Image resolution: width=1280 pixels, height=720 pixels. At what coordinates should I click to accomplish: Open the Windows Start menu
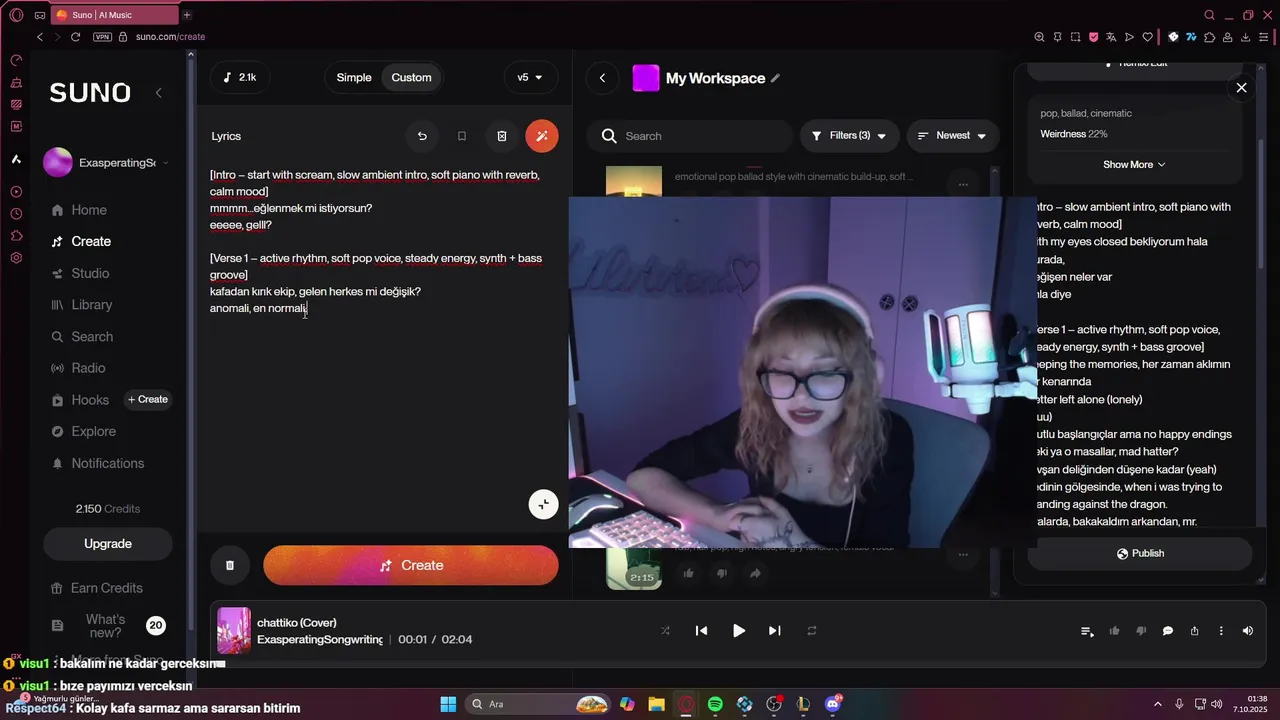[x=448, y=704]
